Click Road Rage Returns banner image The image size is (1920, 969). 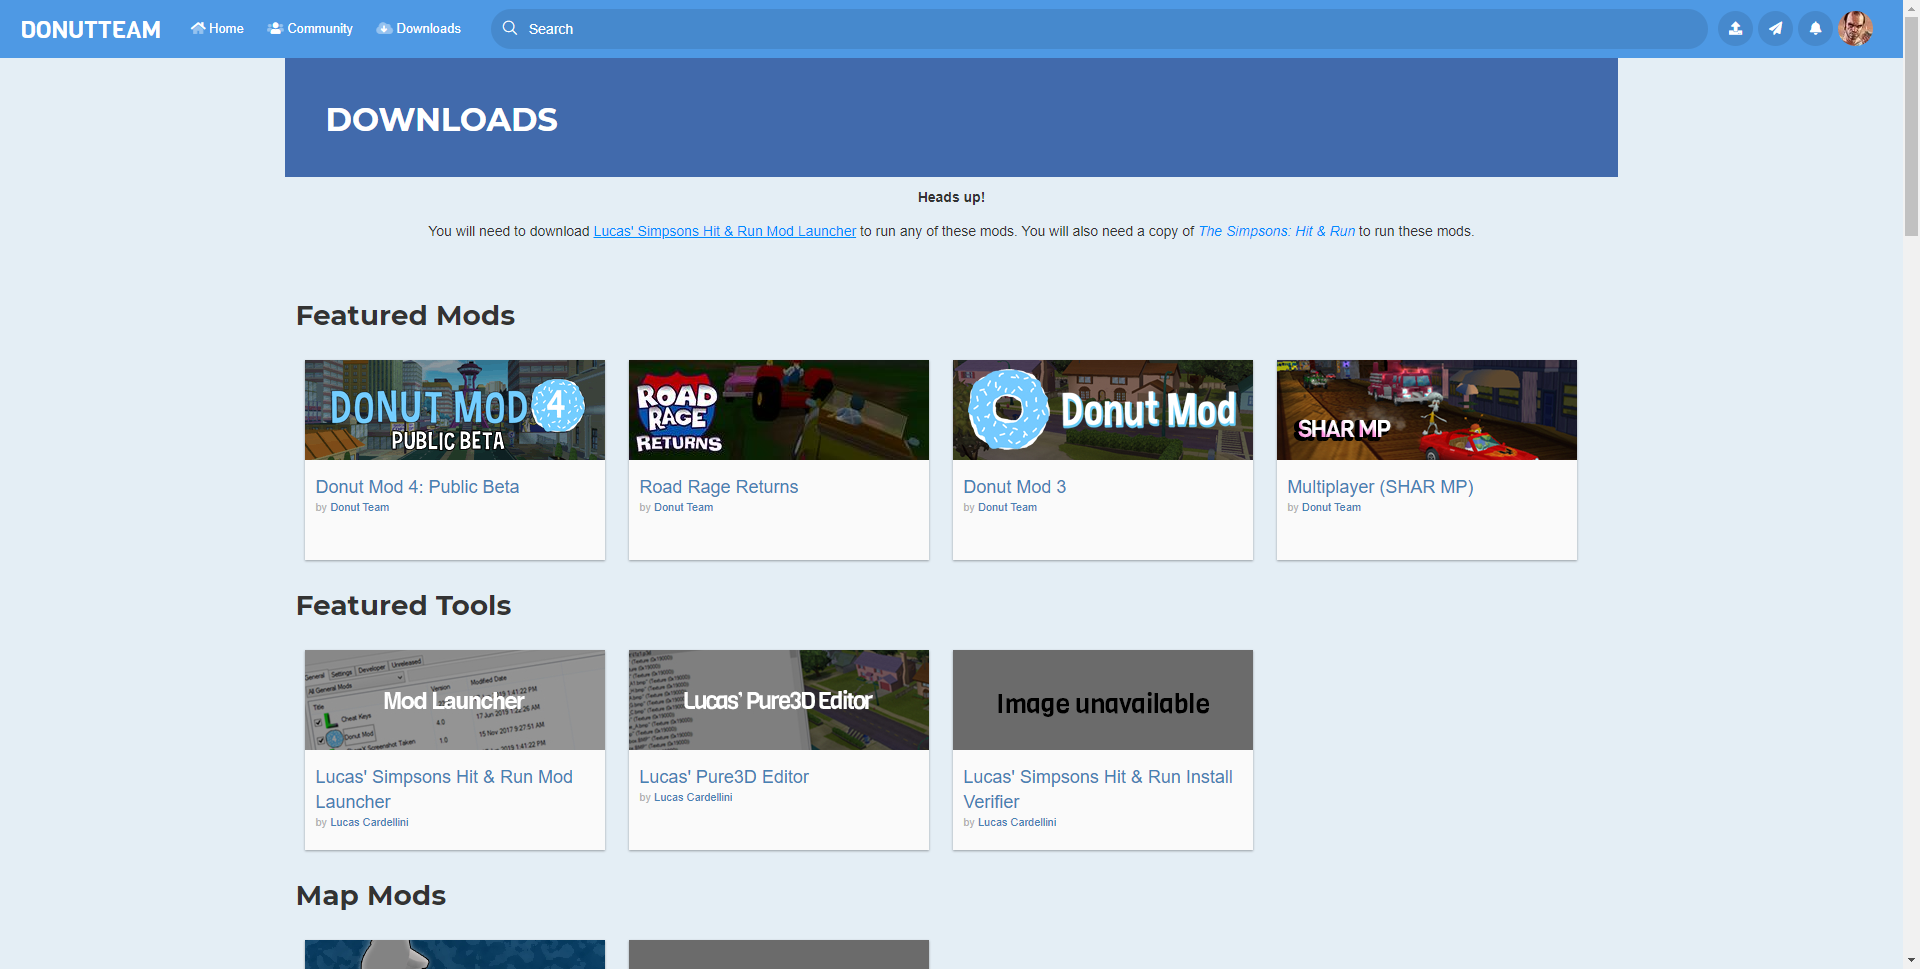(779, 410)
